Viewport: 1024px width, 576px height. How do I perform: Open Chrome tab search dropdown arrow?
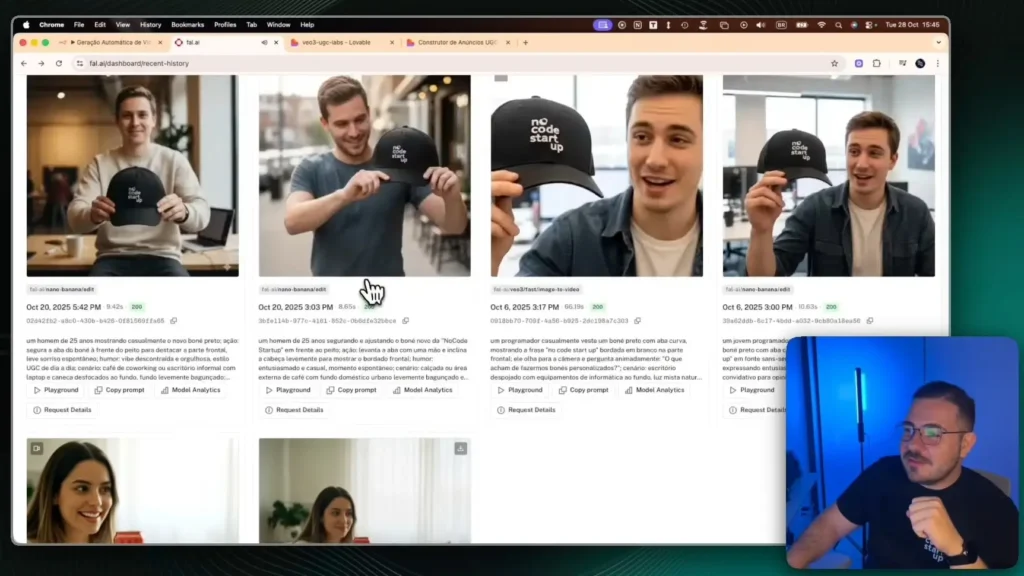(938, 42)
